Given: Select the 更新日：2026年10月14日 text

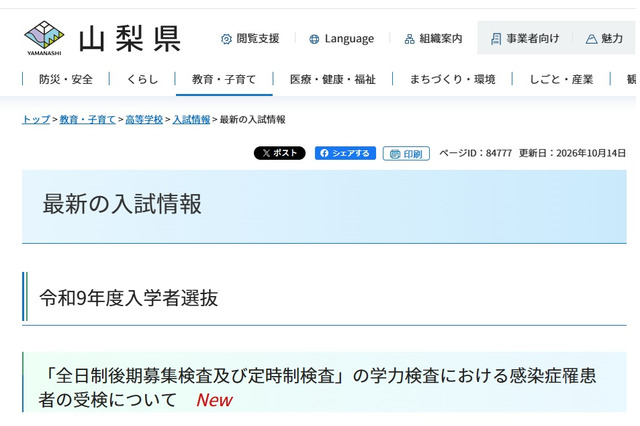Looking at the screenshot, I should (x=572, y=153).
